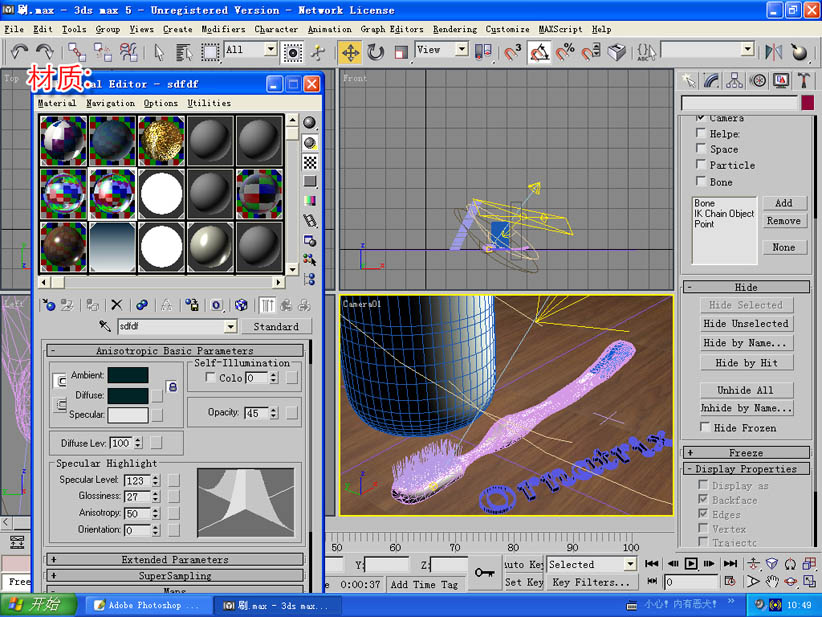Open the View reference coordinate dropdown

tap(461, 49)
